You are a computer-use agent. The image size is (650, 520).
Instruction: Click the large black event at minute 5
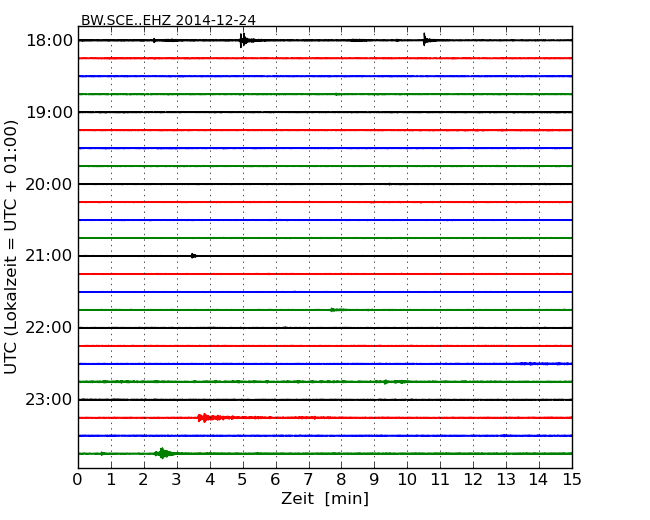pos(243,40)
